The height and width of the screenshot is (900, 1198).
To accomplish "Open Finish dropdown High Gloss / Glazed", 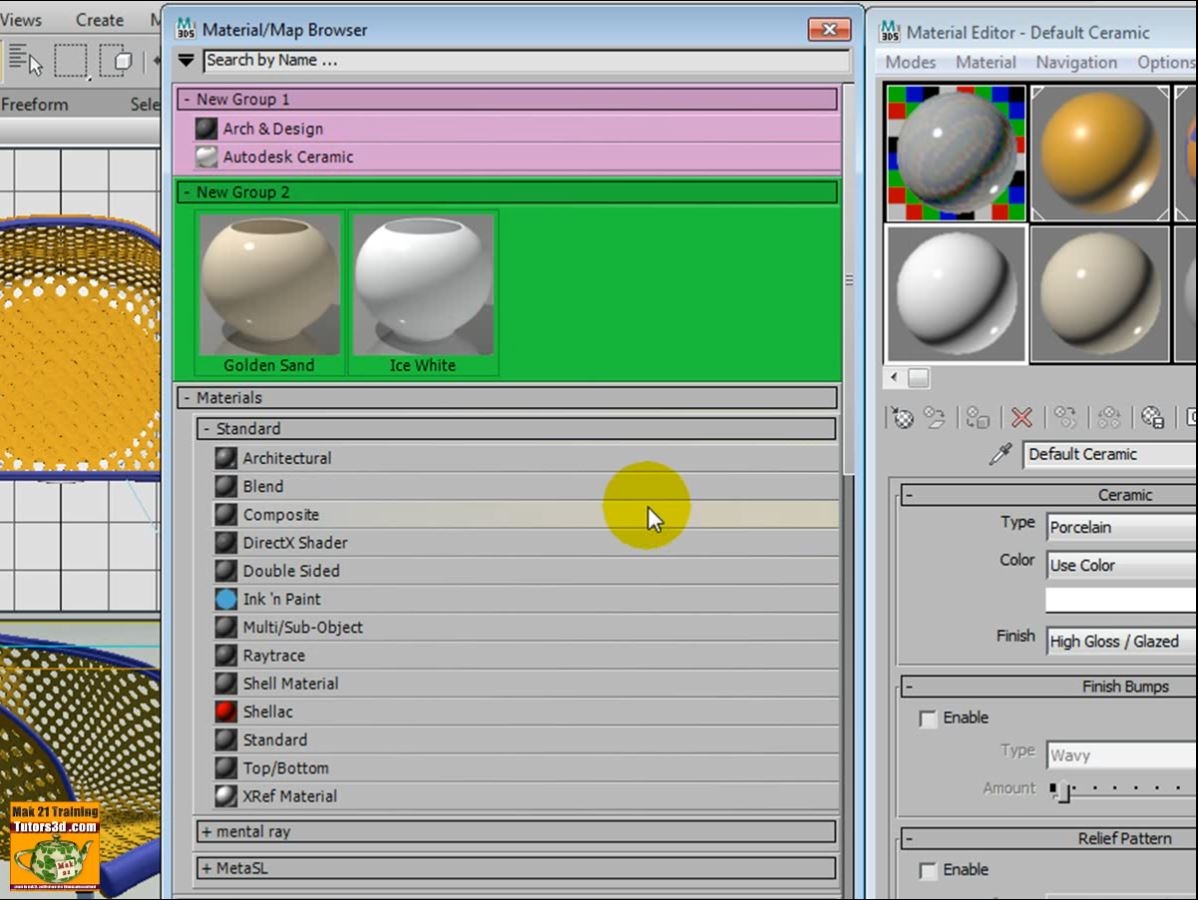I will 1122,641.
